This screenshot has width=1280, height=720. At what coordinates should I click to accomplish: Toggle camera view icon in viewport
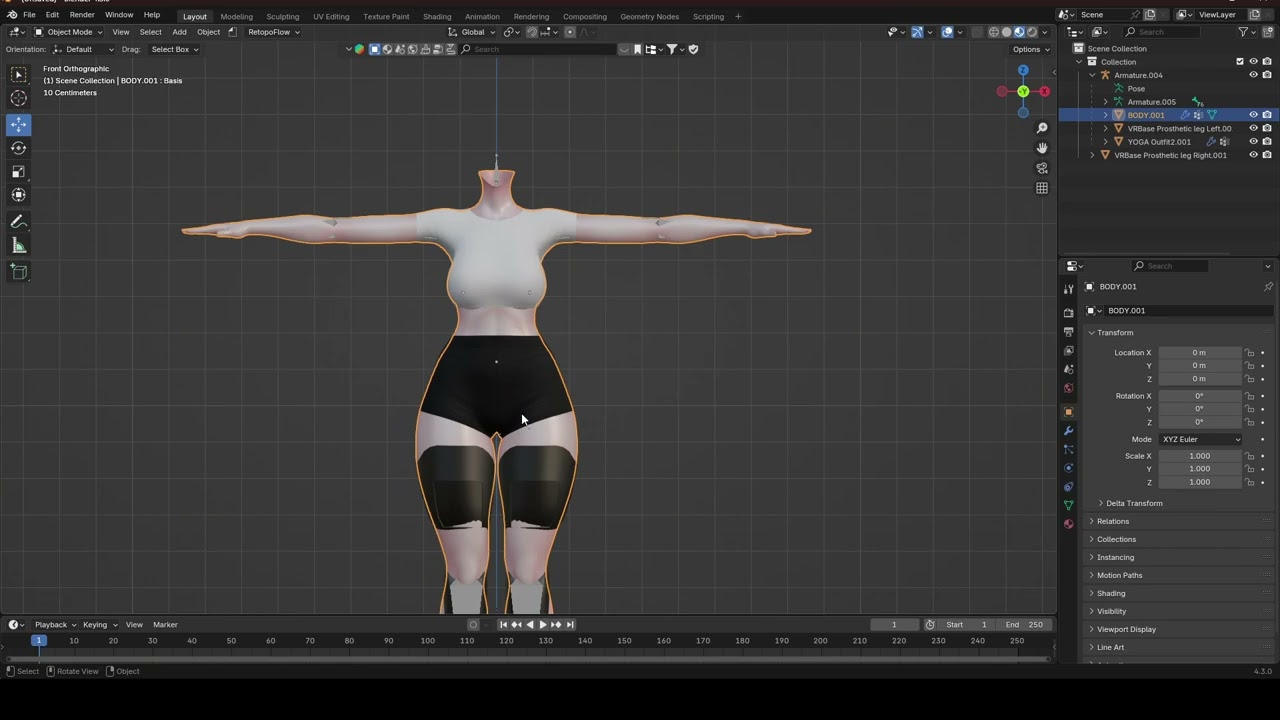tap(1042, 168)
